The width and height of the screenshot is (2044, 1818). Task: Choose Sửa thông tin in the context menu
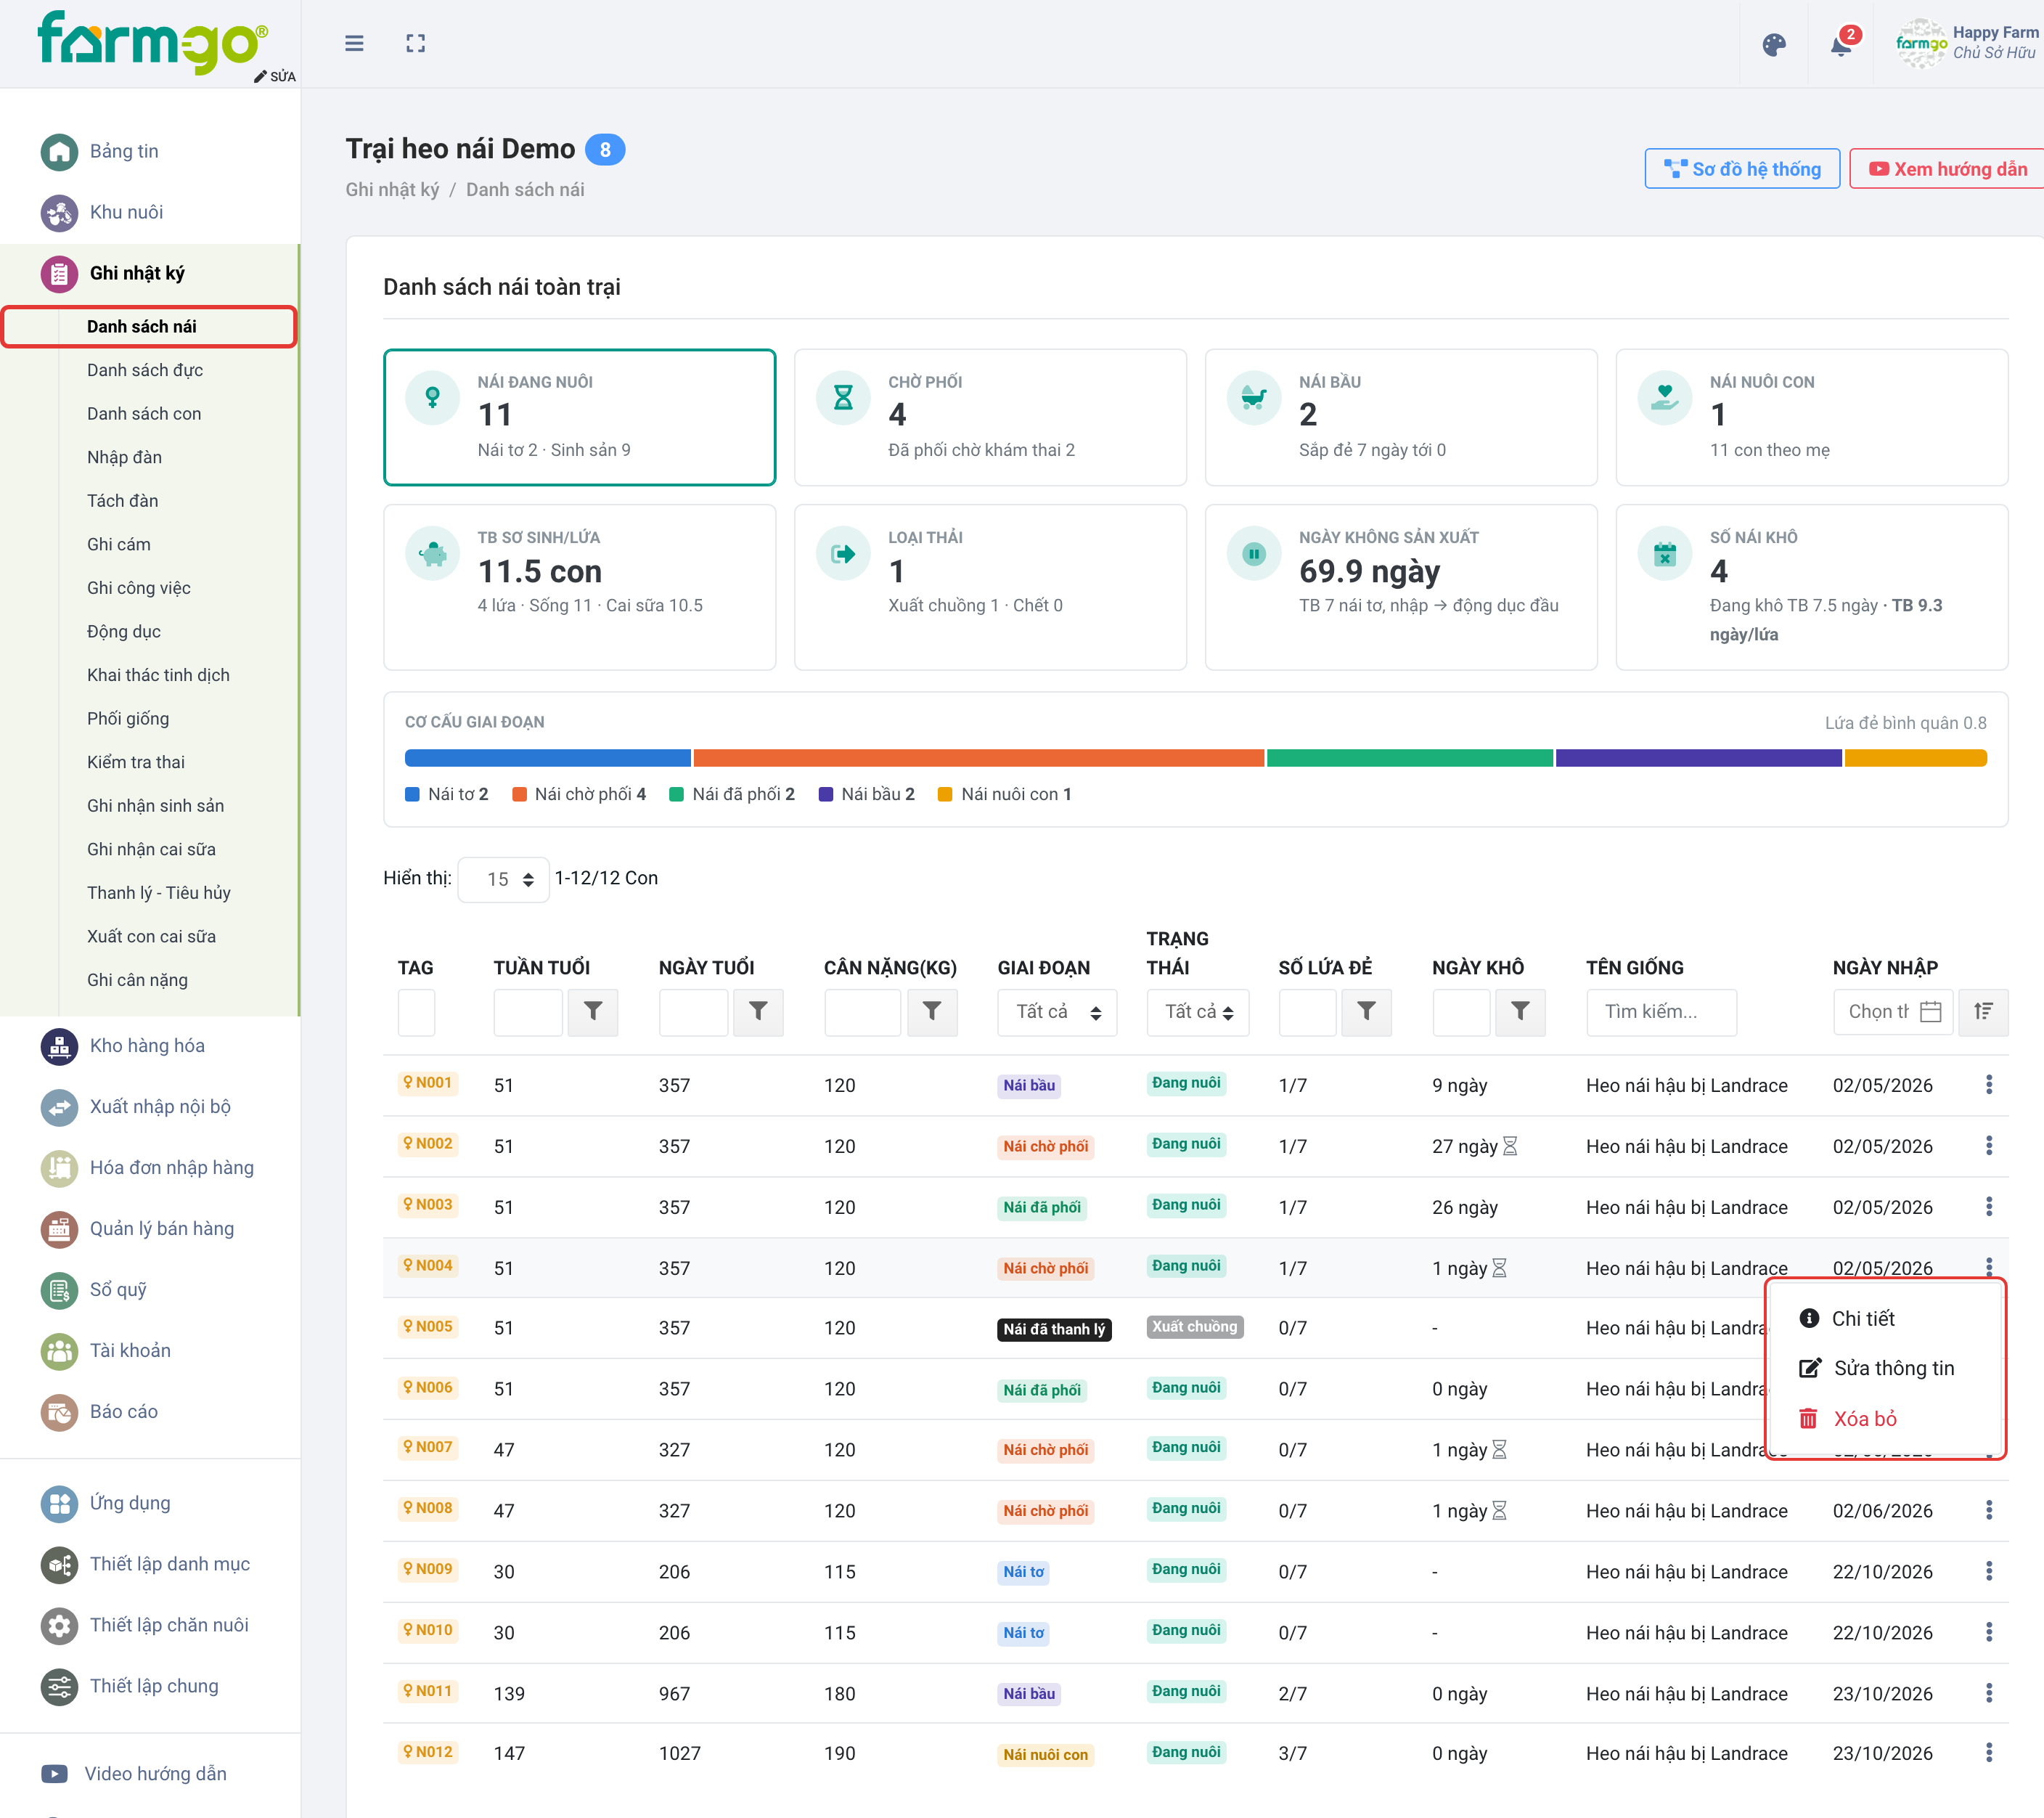pyautogui.click(x=1876, y=1368)
